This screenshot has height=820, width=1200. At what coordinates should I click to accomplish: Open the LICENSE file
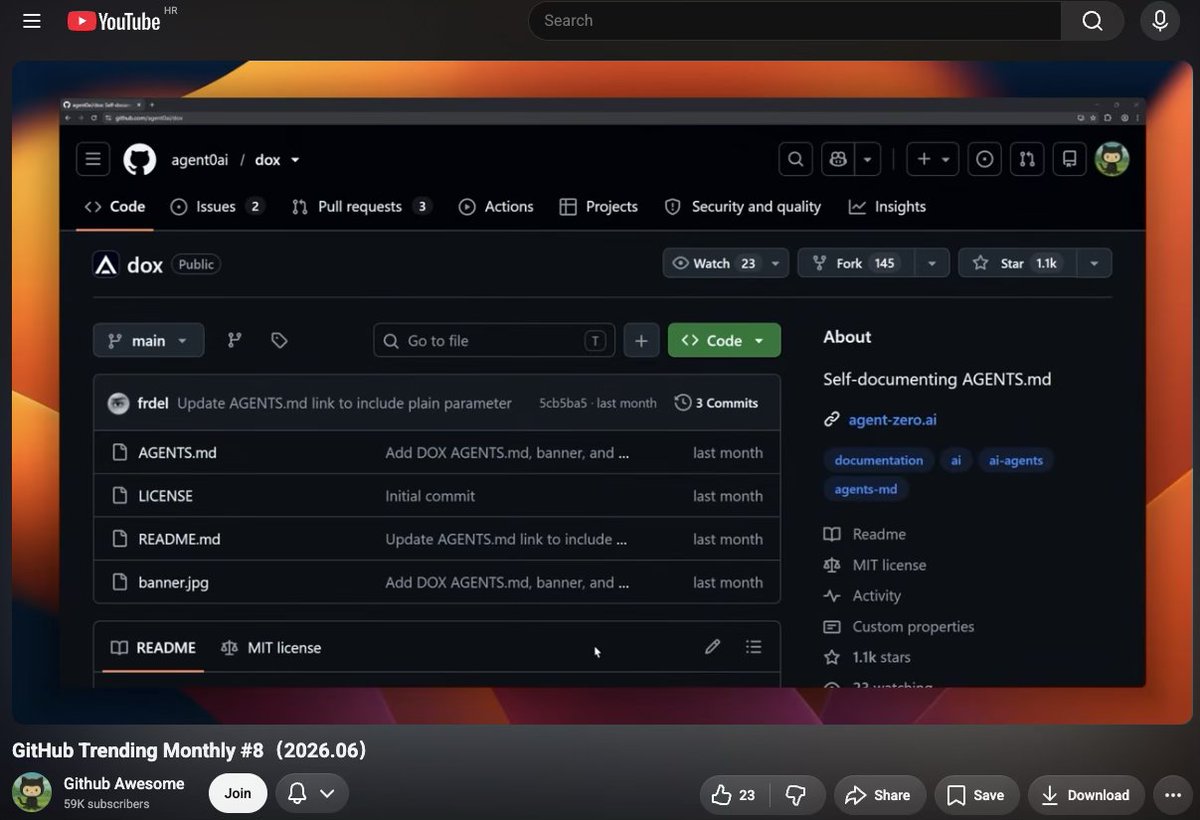pos(165,496)
